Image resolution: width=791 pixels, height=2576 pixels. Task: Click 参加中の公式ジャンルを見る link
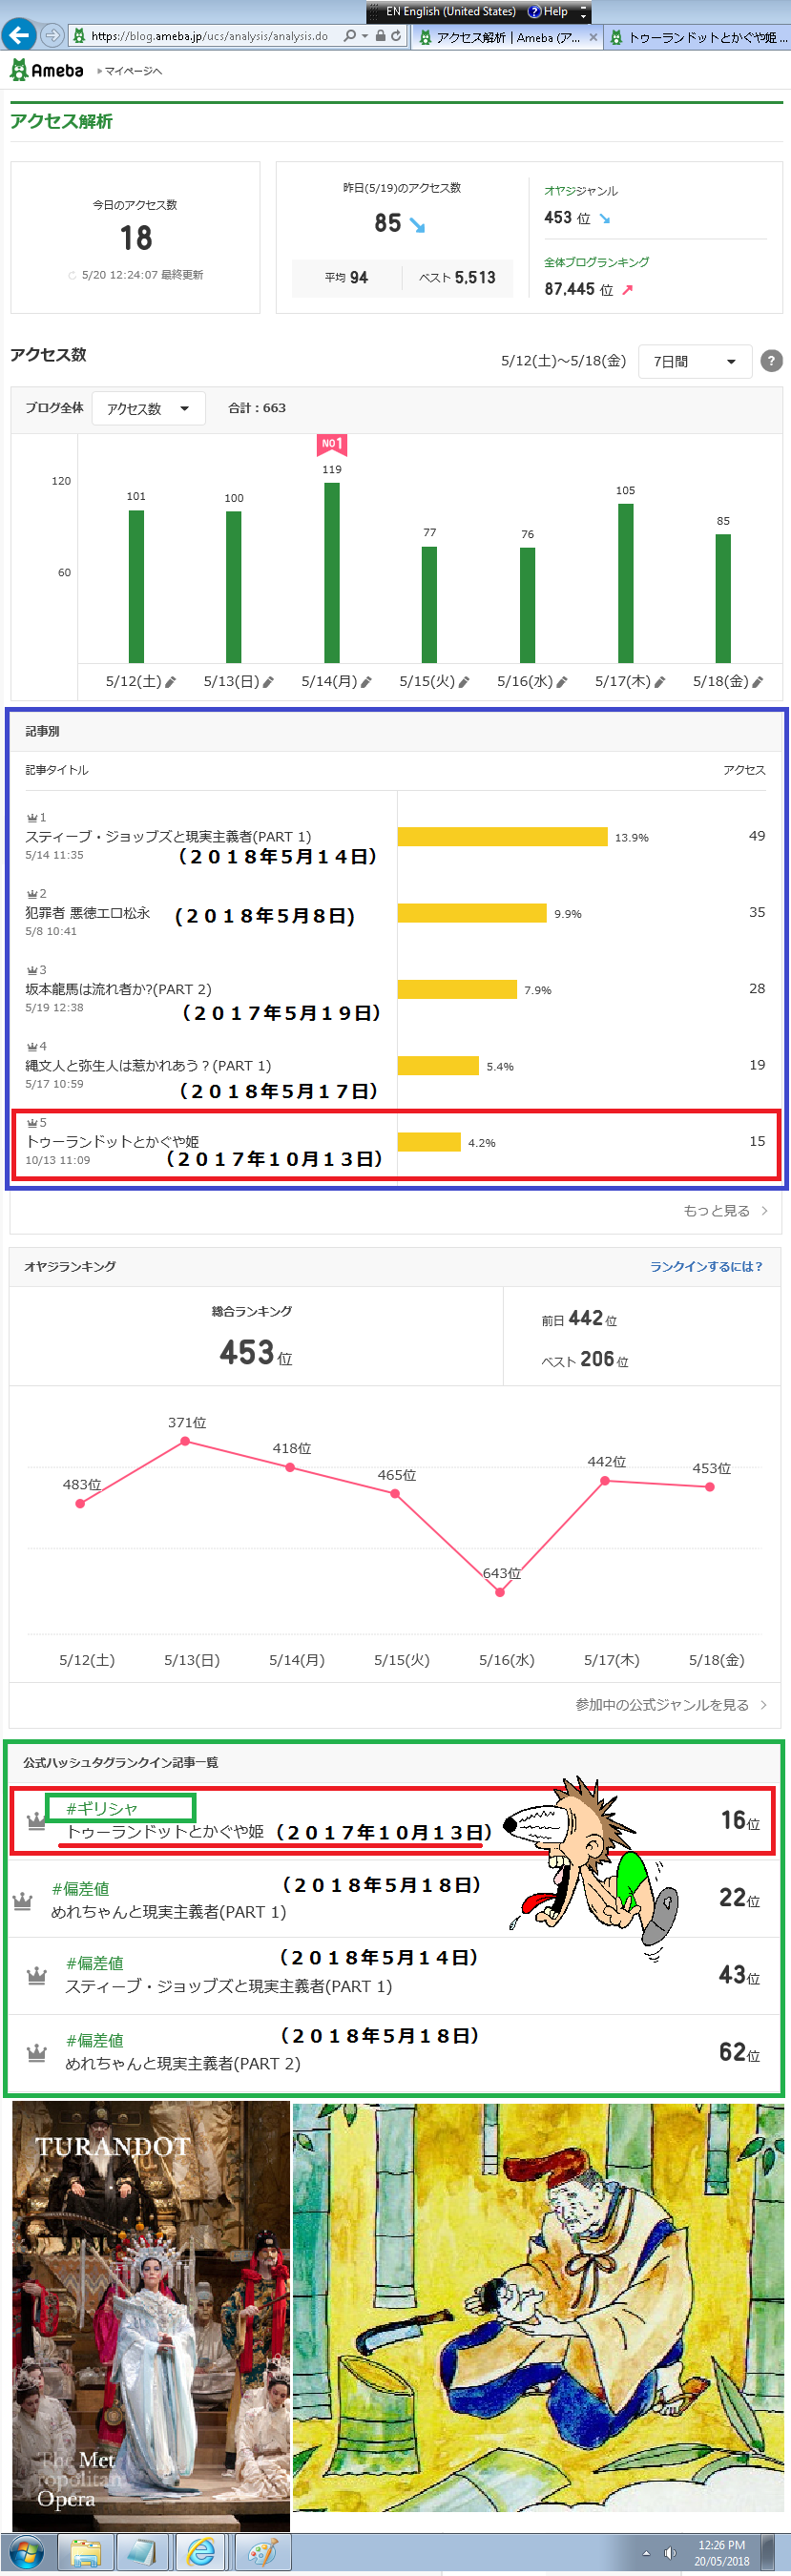pyautogui.click(x=671, y=1704)
